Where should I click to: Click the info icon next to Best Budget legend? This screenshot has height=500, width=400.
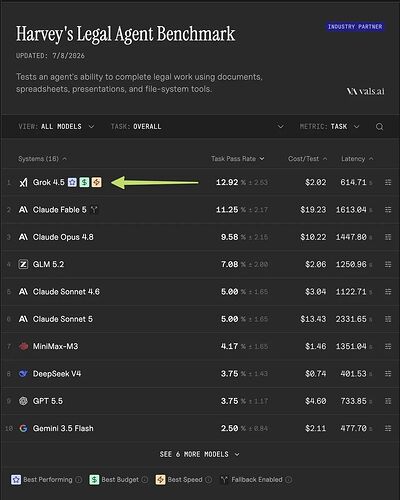145,480
